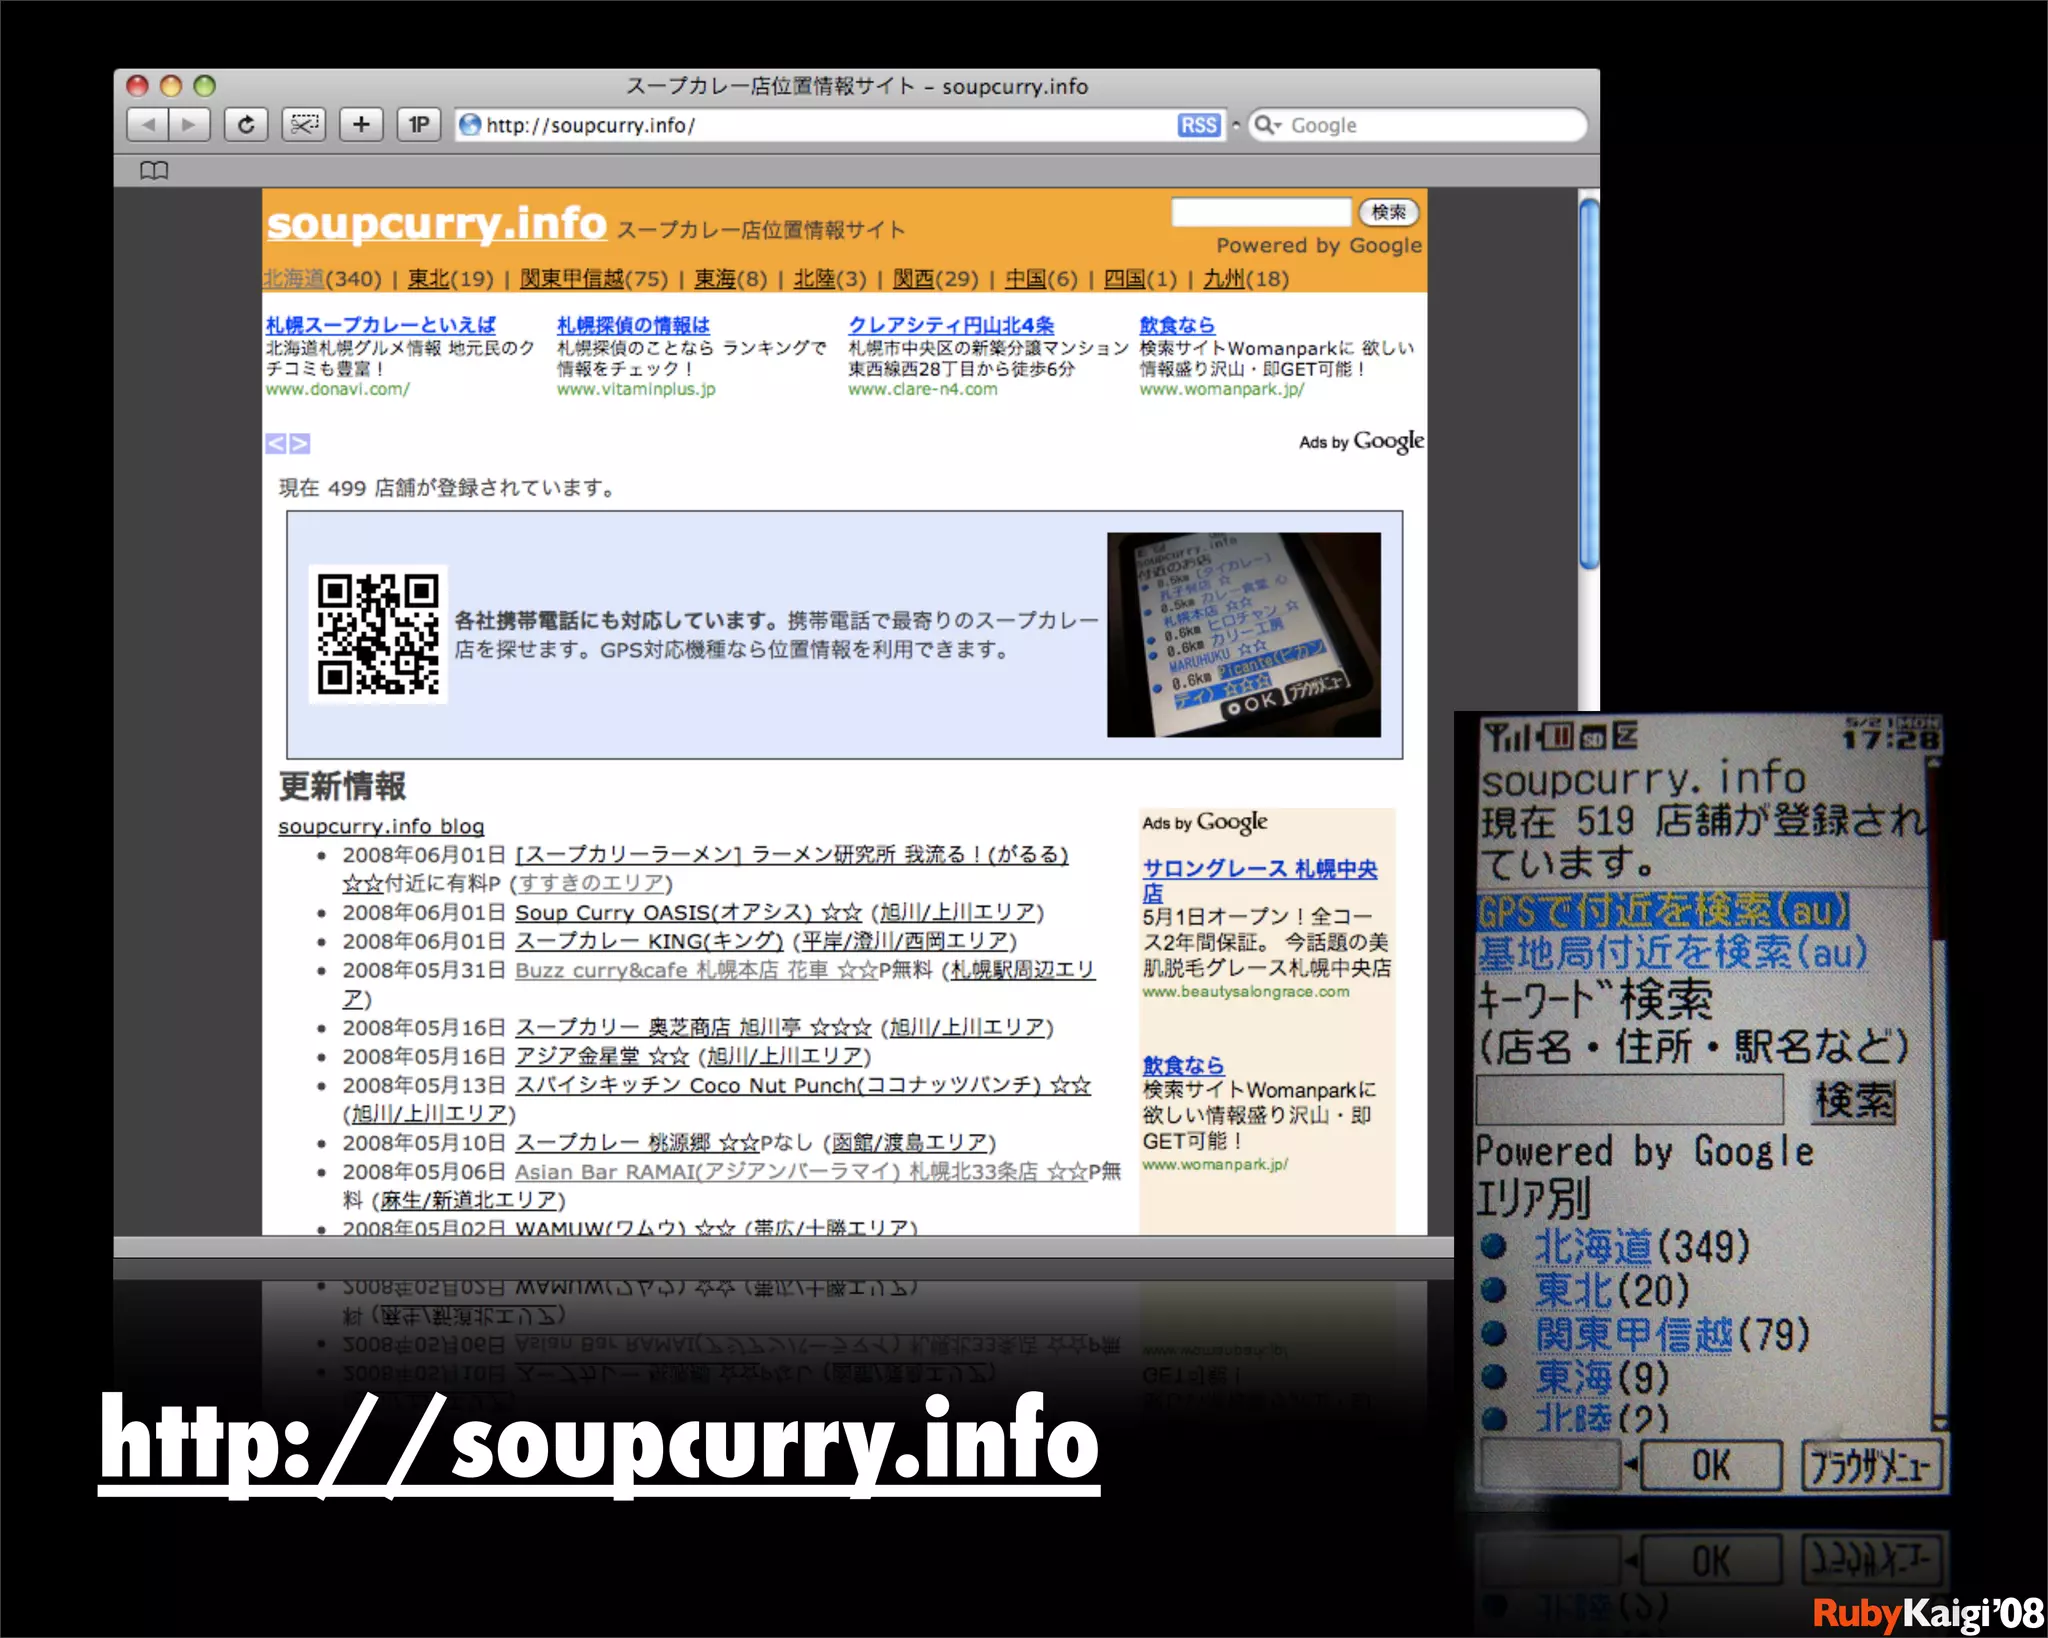Click the web clip scissors icon
This screenshot has width=2048, height=1638.
(304, 125)
